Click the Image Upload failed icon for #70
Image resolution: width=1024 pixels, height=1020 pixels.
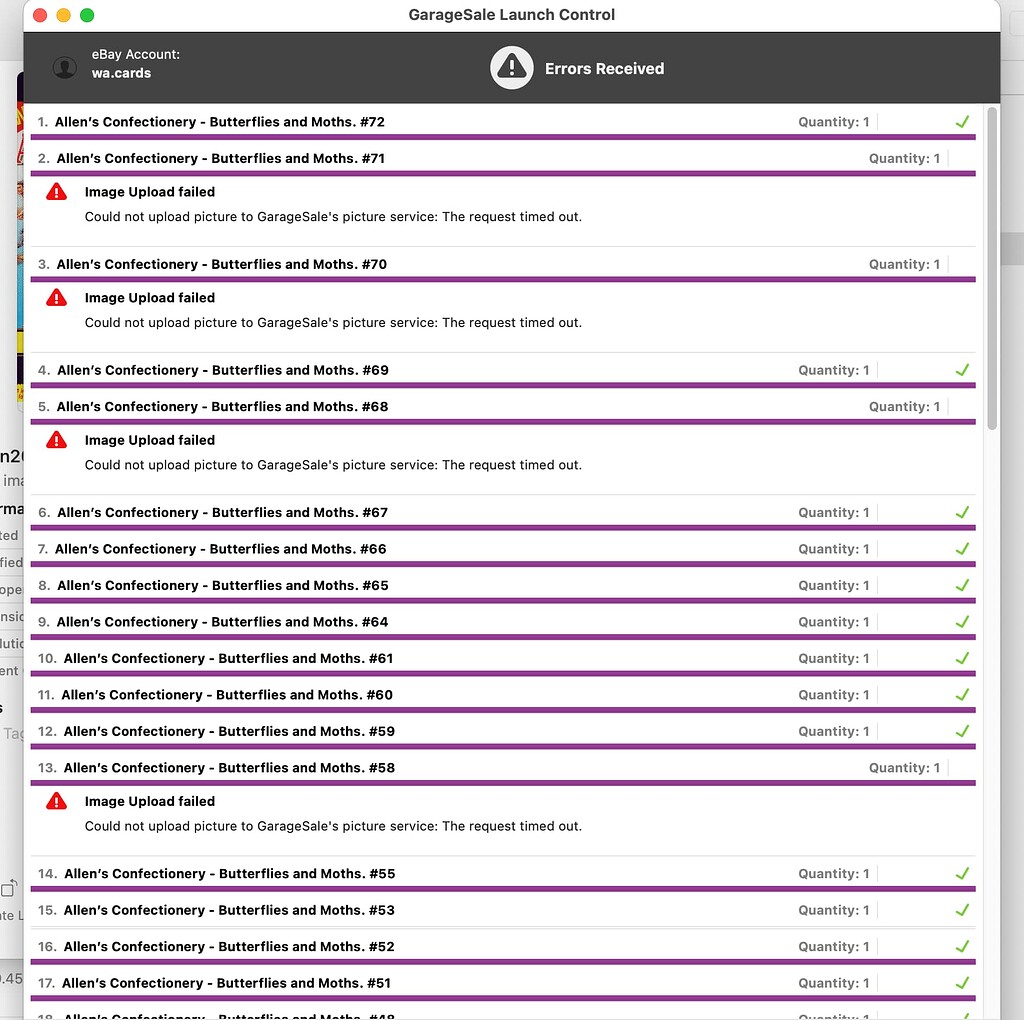click(55, 297)
